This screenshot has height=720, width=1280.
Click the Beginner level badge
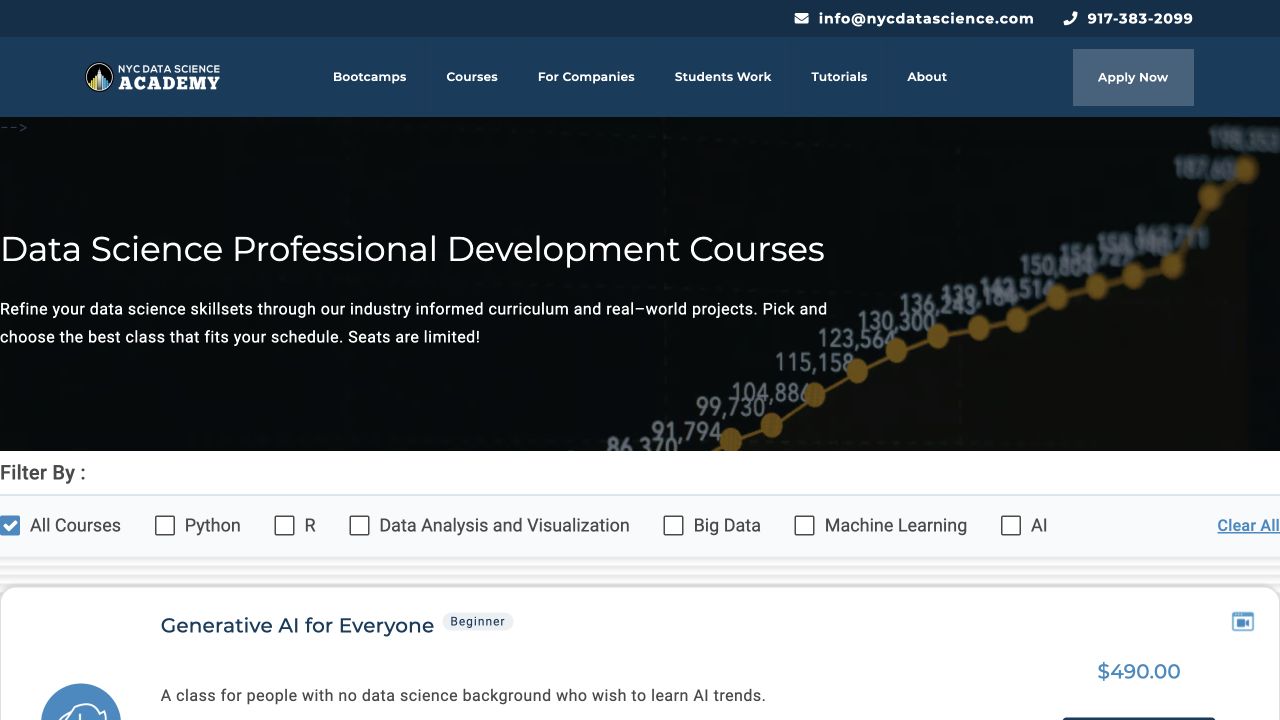[477, 622]
